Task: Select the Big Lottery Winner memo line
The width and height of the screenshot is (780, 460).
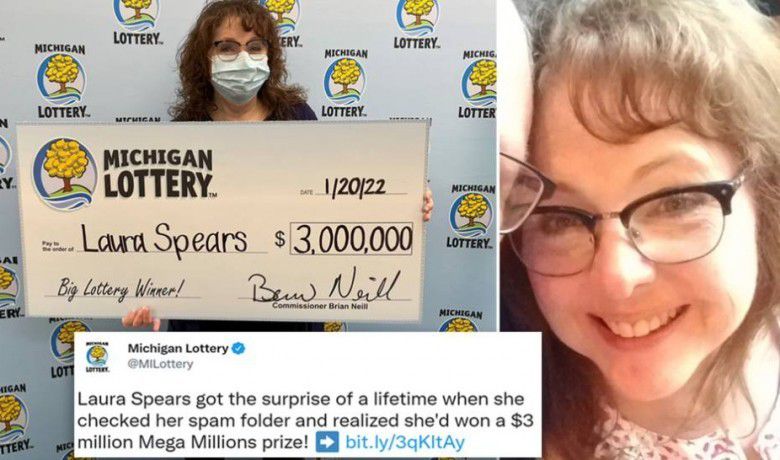Action: [121, 289]
